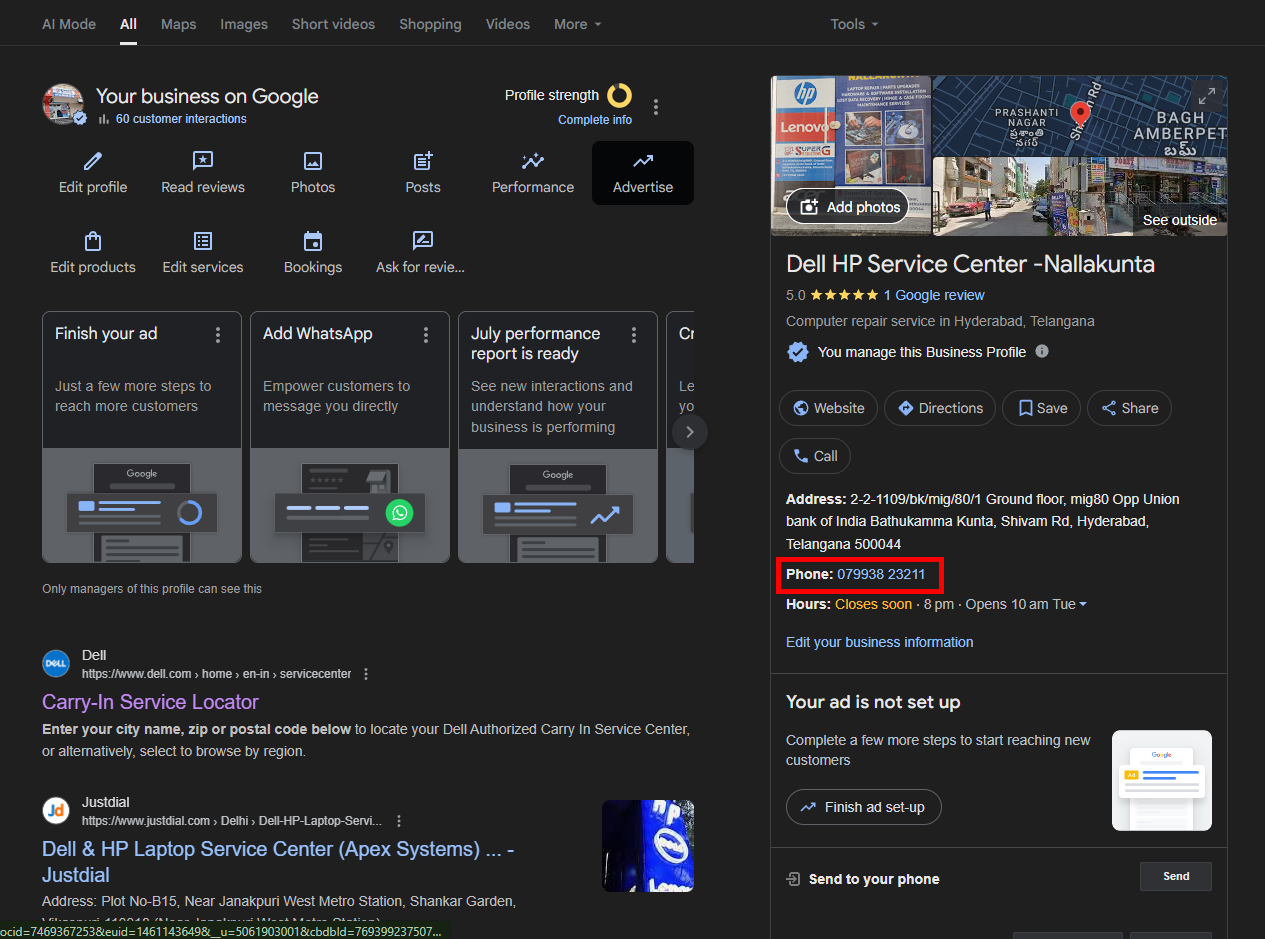Open options menu on Finish your ad card
The image size is (1265, 939).
click(x=218, y=335)
